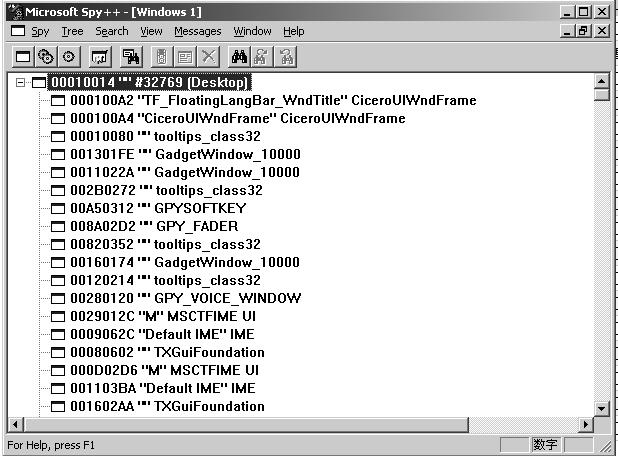Open the Messages menu
Viewport: 618px width, 456px height.
point(198,31)
